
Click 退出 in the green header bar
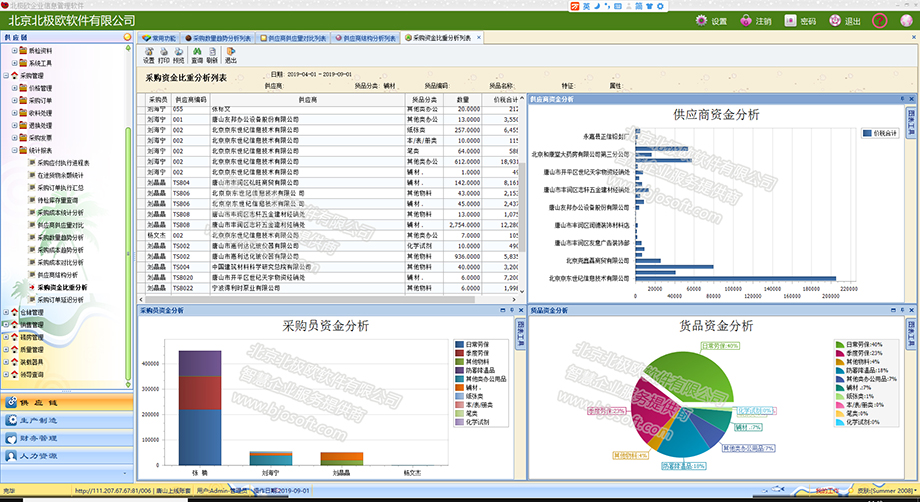(x=845, y=21)
